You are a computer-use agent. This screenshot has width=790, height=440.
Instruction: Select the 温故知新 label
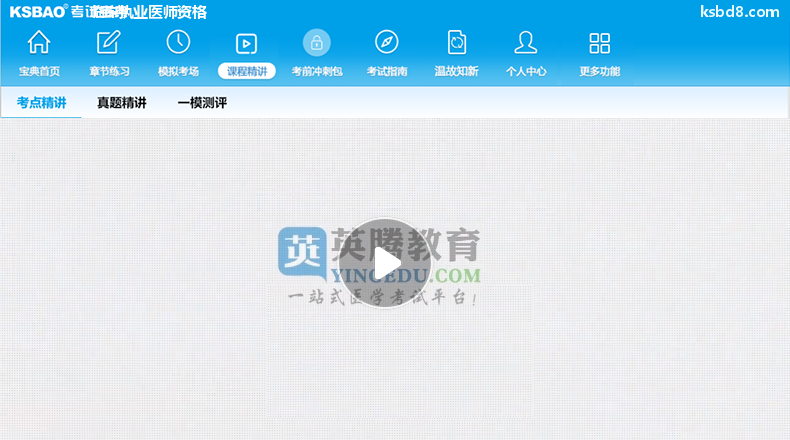click(456, 72)
